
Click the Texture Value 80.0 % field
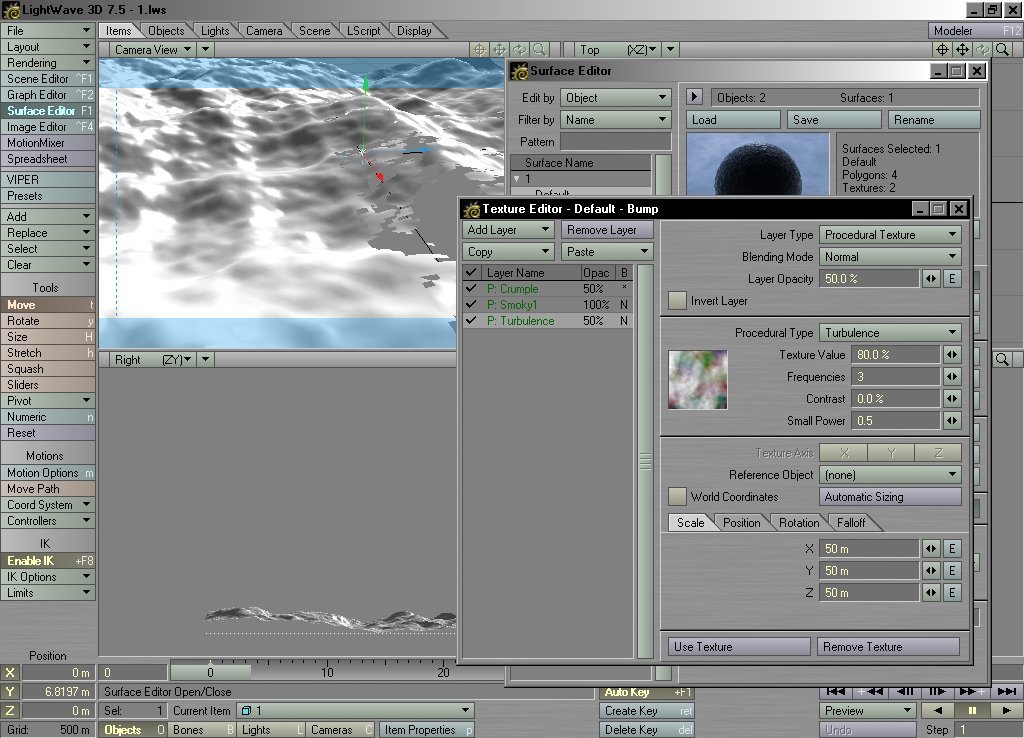895,355
